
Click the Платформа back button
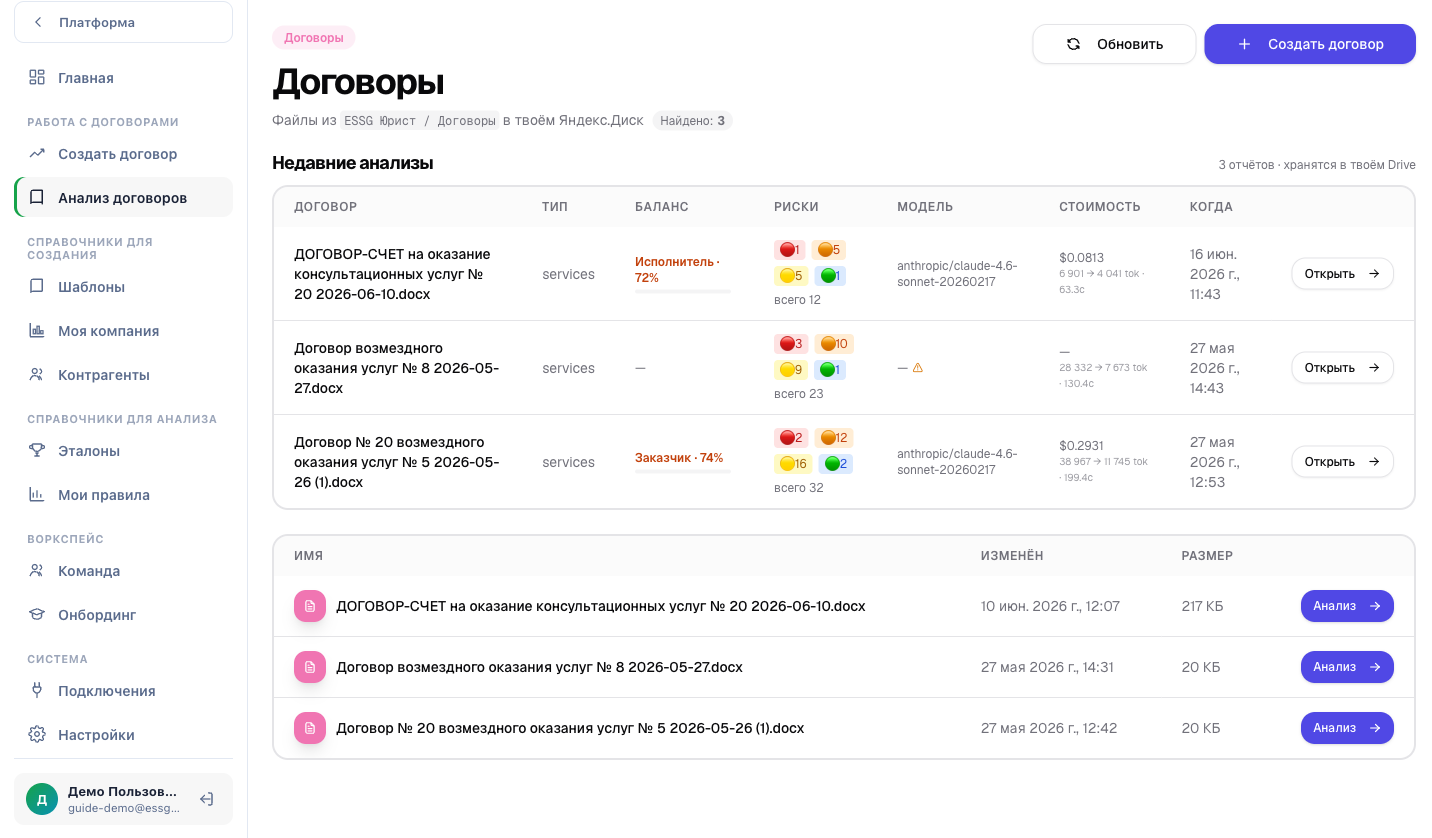pyautogui.click(x=123, y=22)
